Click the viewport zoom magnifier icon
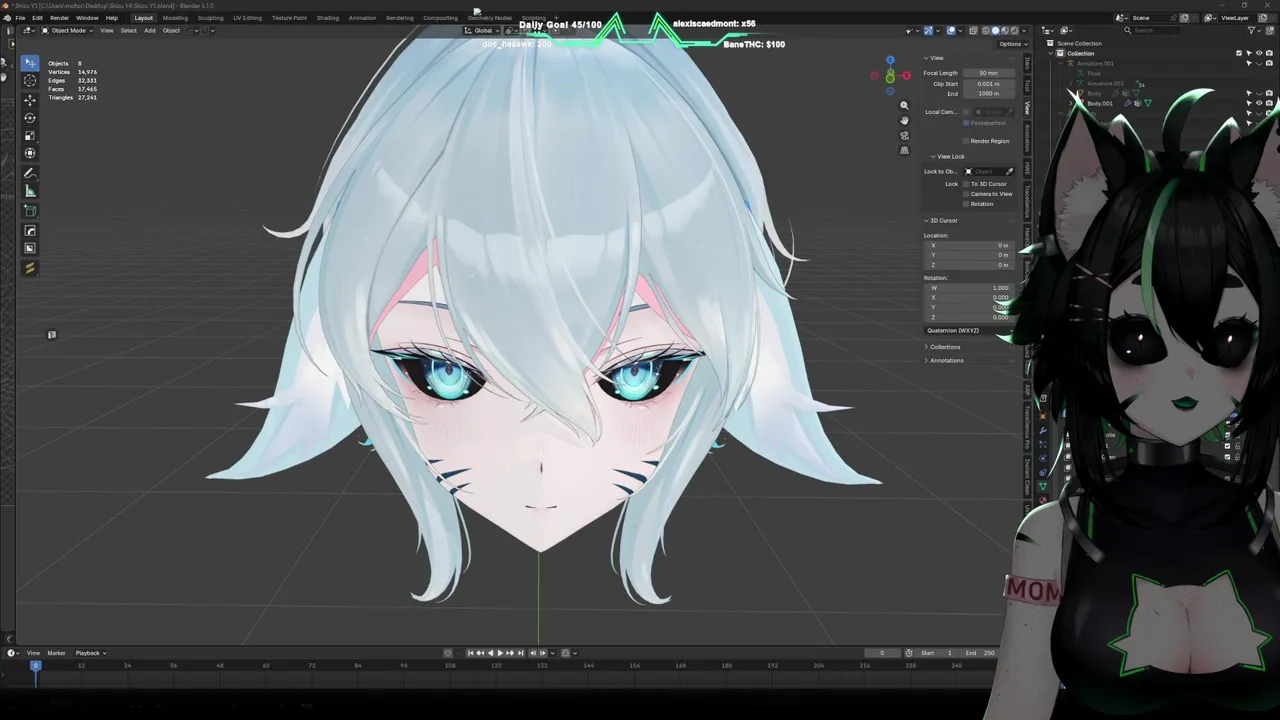This screenshot has height=720, width=1280. (x=904, y=105)
